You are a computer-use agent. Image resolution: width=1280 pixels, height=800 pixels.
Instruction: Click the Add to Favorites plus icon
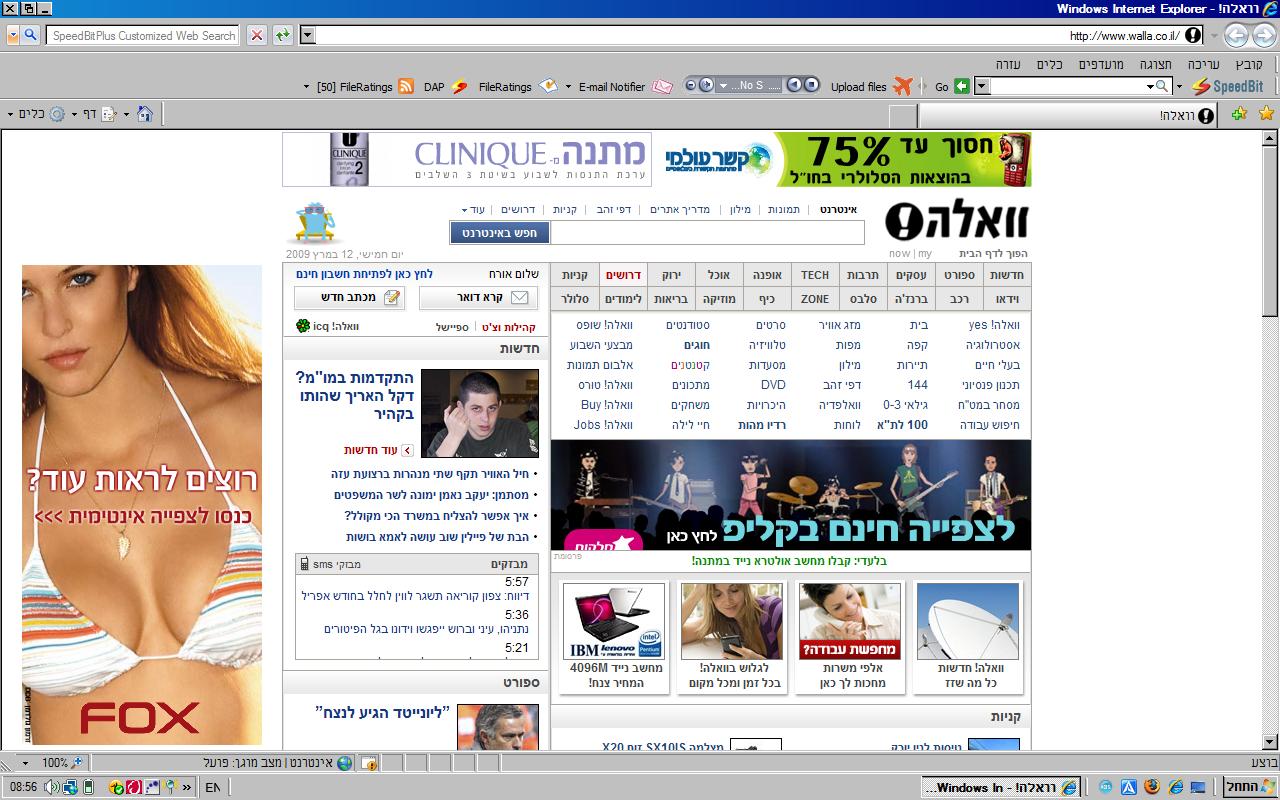click(x=1239, y=114)
